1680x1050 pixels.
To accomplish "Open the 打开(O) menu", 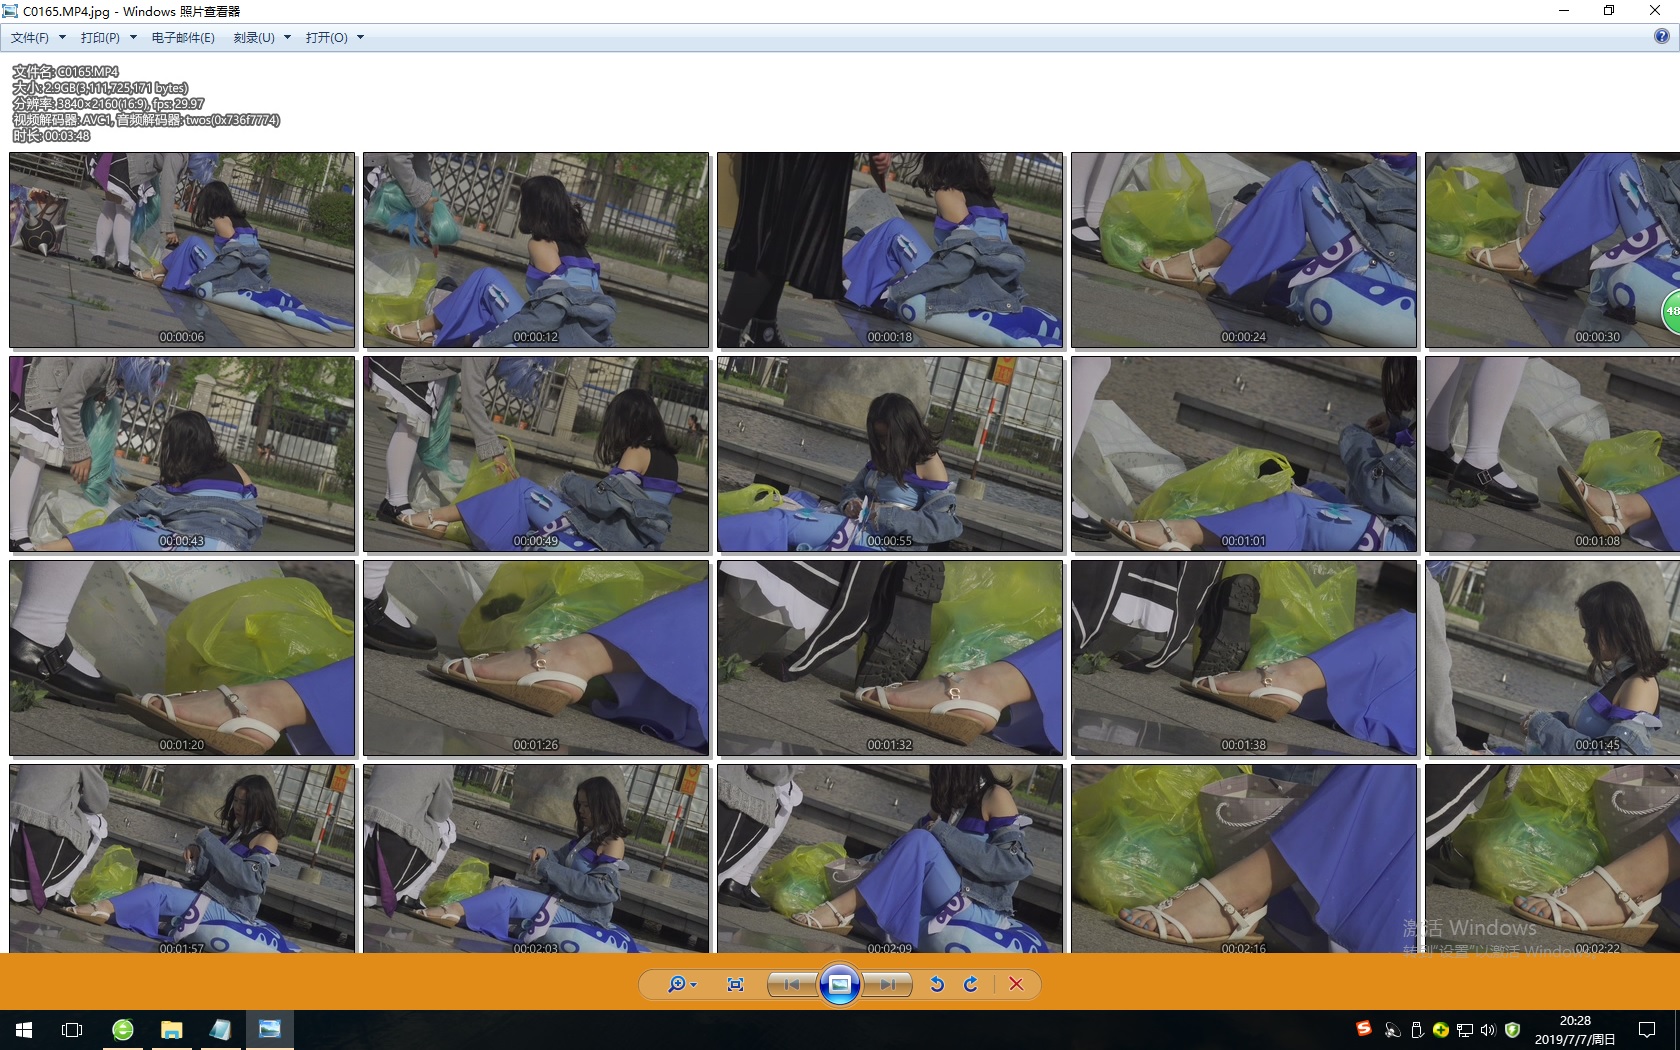I will click(334, 38).
